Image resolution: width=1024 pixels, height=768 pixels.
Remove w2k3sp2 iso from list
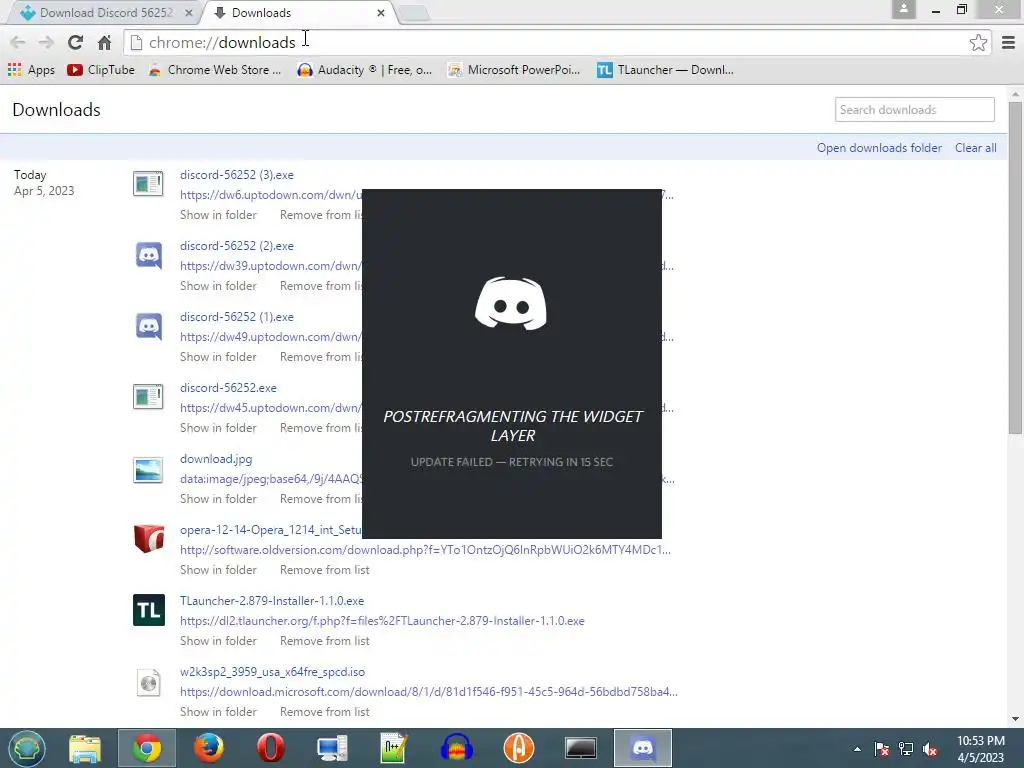pyautogui.click(x=325, y=712)
